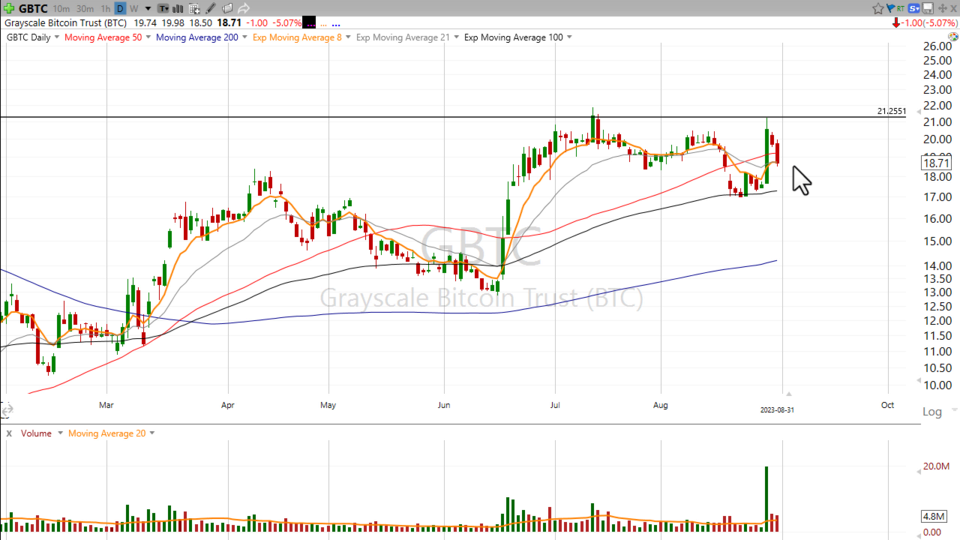Click the scale arrow near 10.00 price
Viewport: 960px width, 540px height.
tap(918, 381)
